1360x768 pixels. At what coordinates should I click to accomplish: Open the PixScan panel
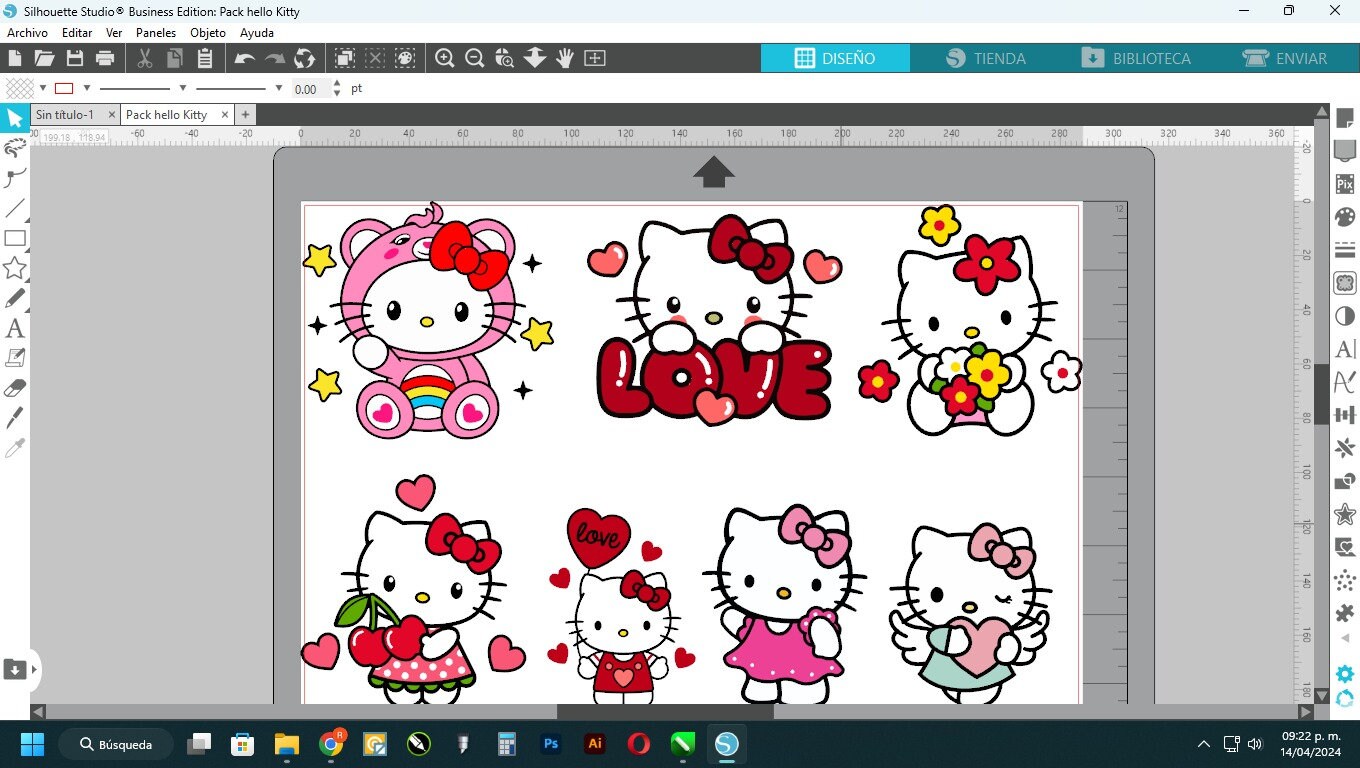click(1345, 186)
